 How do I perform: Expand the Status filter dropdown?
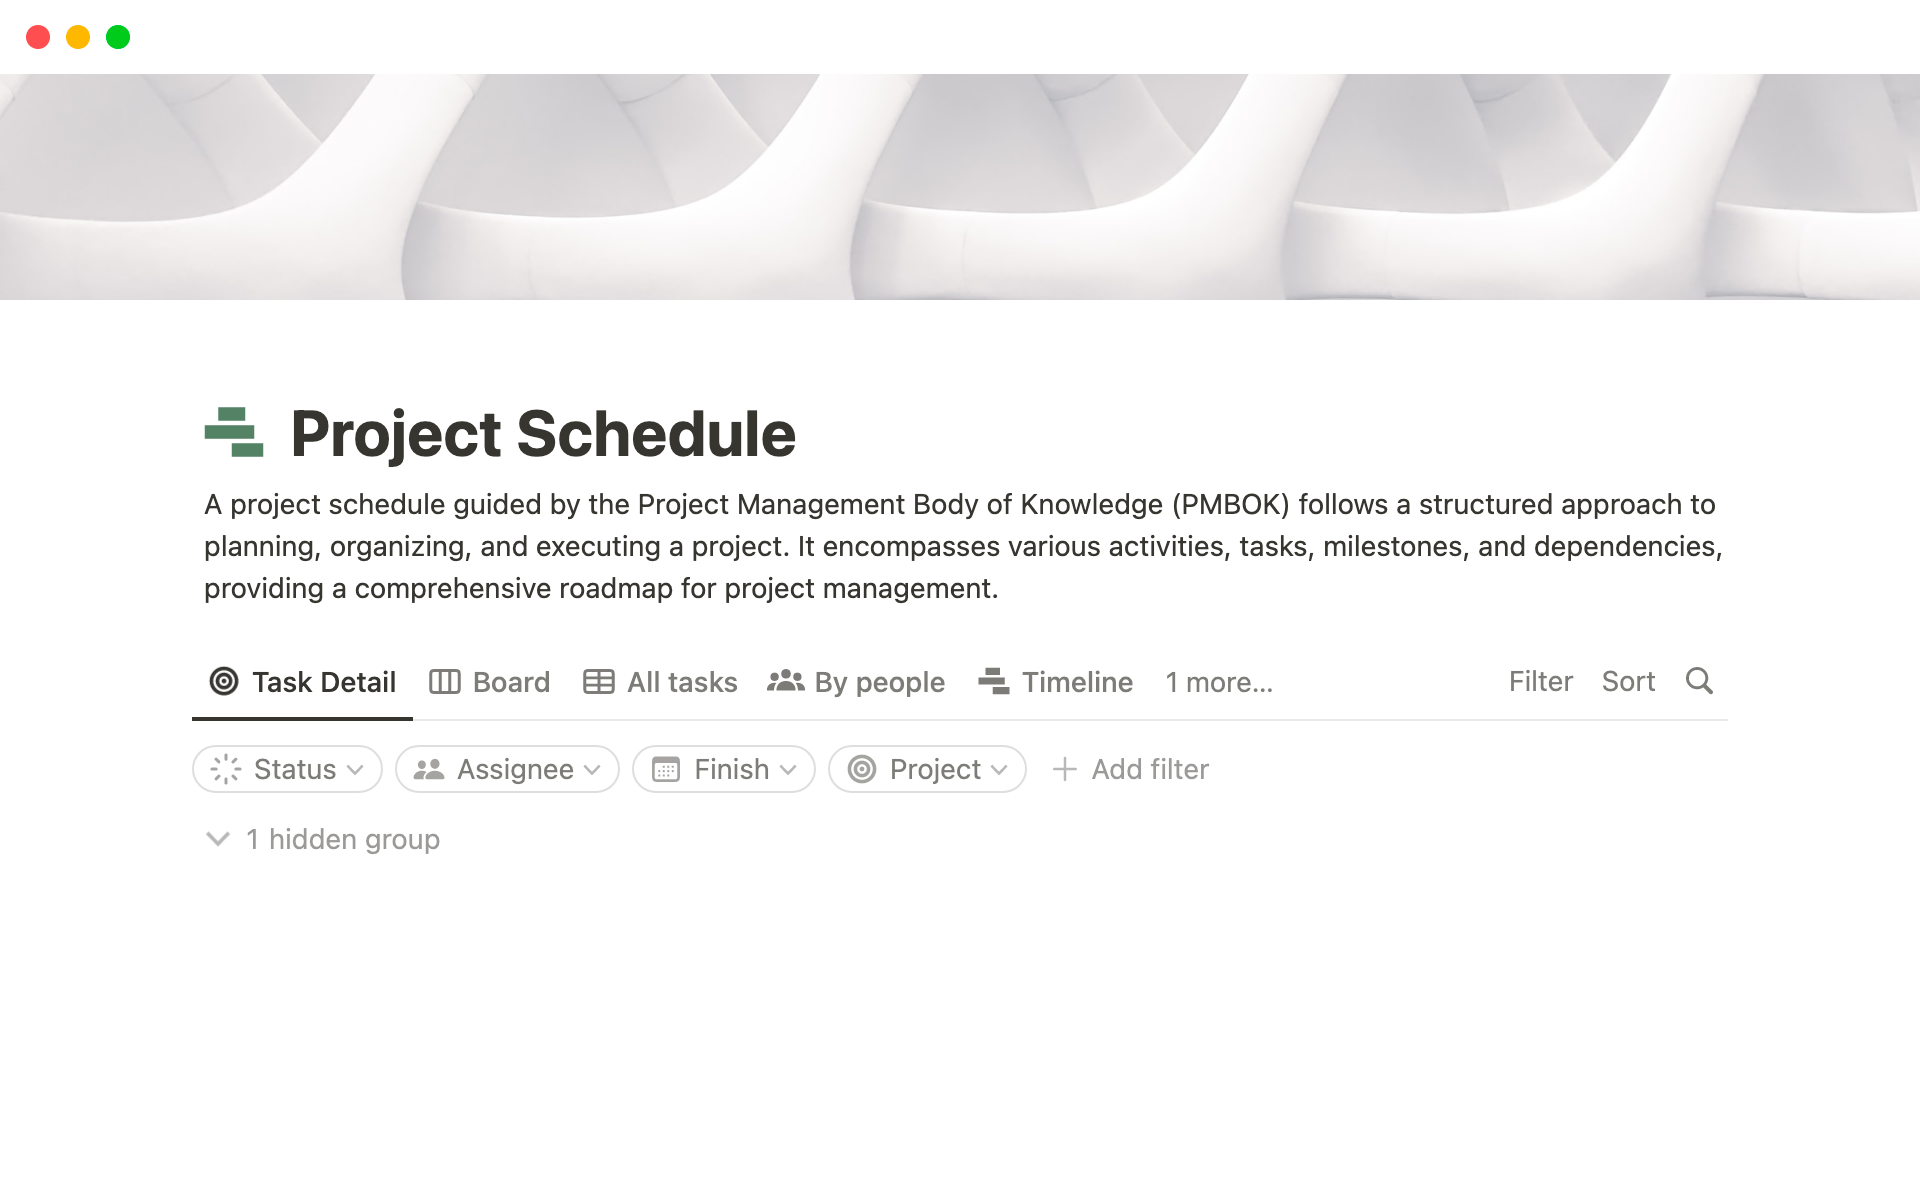tap(288, 769)
